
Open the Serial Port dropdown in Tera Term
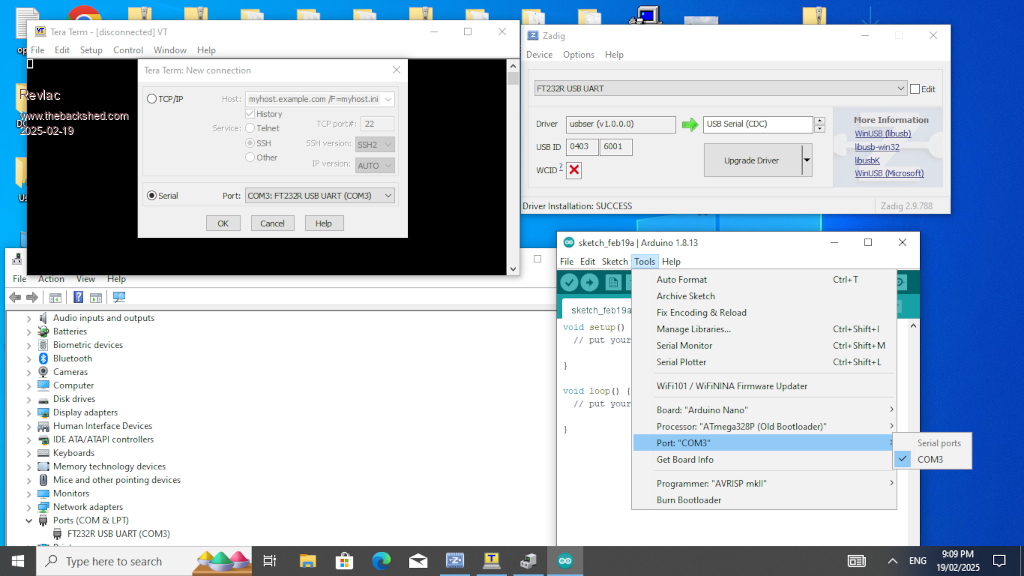tap(388, 195)
